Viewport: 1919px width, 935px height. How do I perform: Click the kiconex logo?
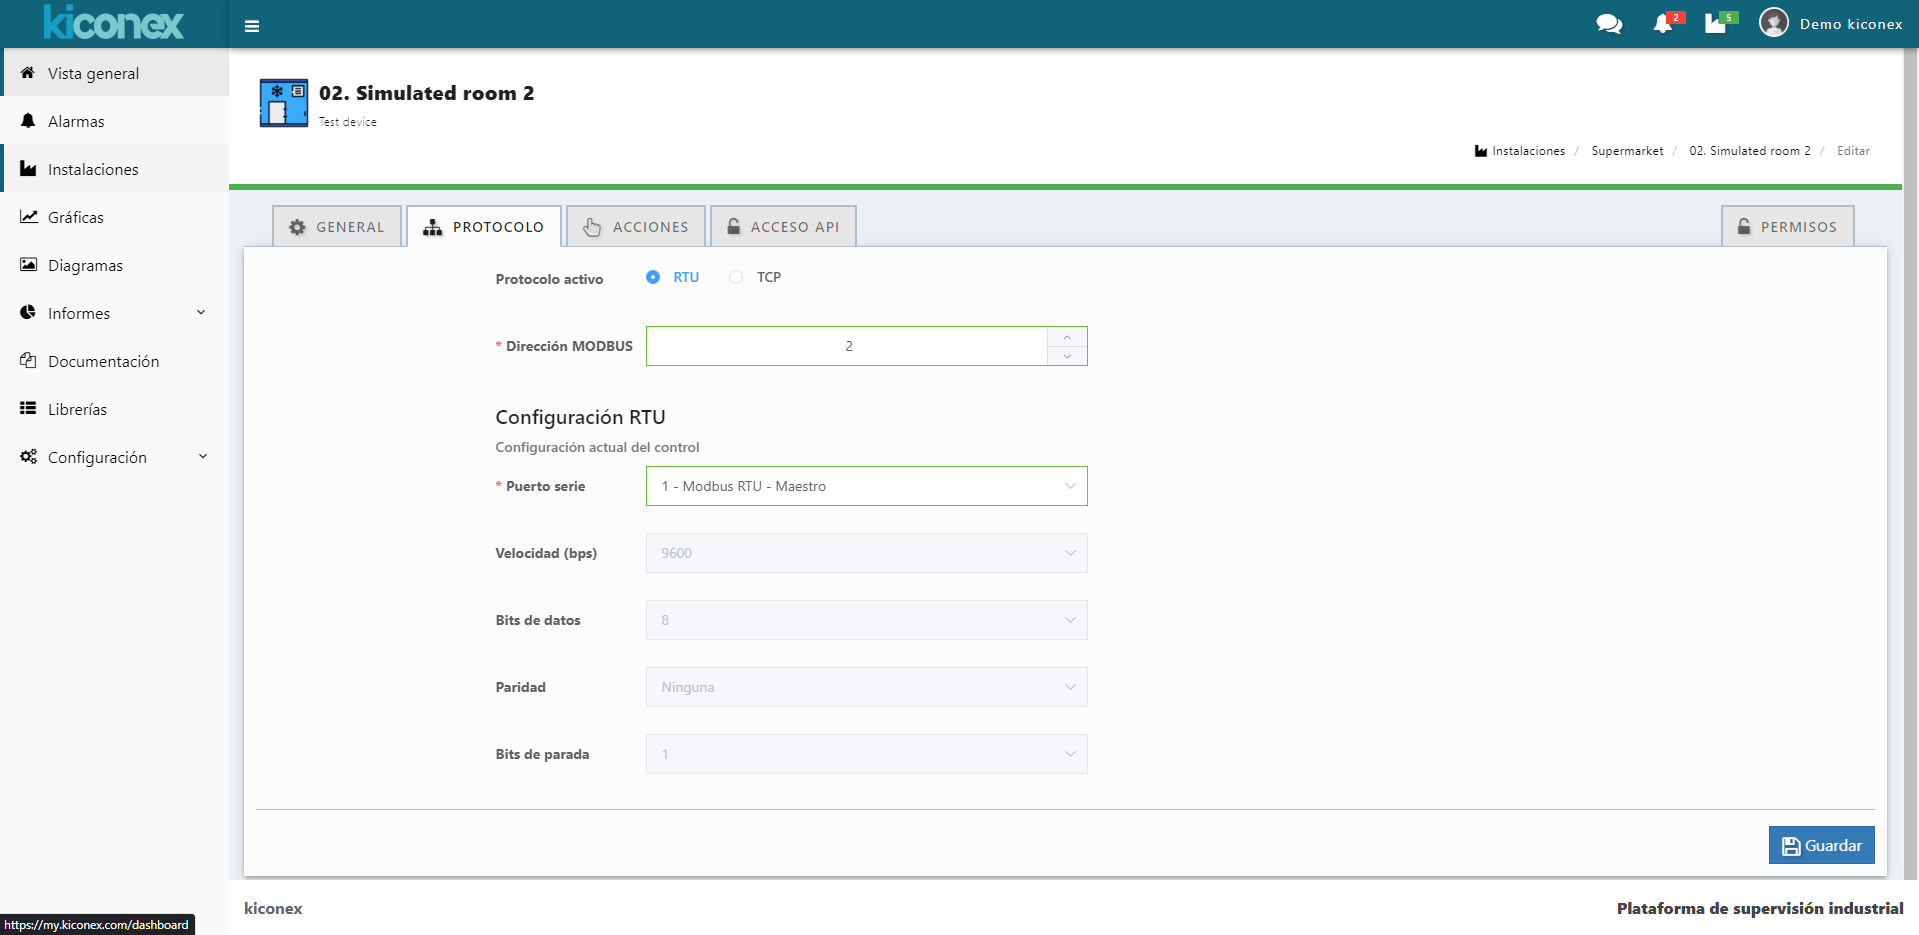(114, 23)
